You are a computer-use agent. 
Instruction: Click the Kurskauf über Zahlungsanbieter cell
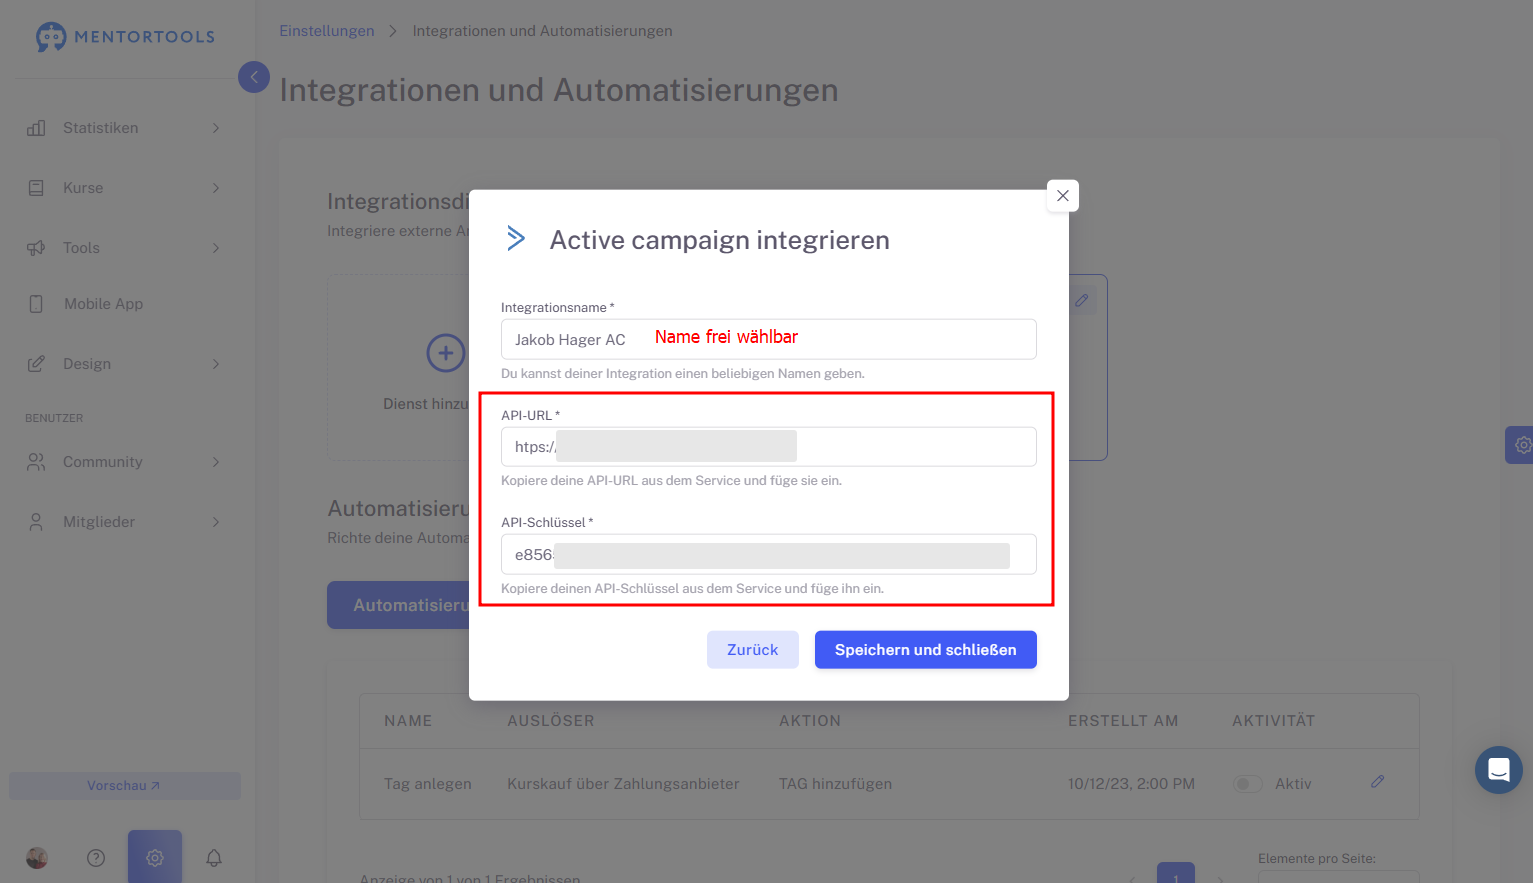point(623,784)
